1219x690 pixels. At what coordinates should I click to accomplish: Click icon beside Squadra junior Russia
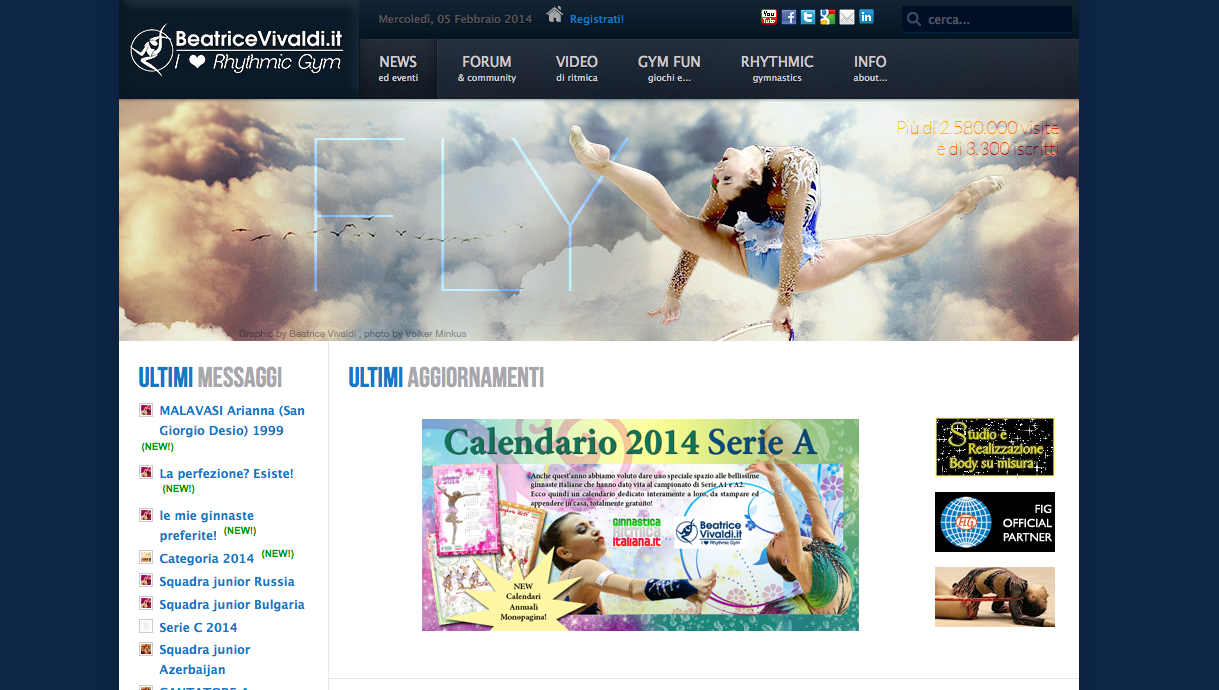146,581
